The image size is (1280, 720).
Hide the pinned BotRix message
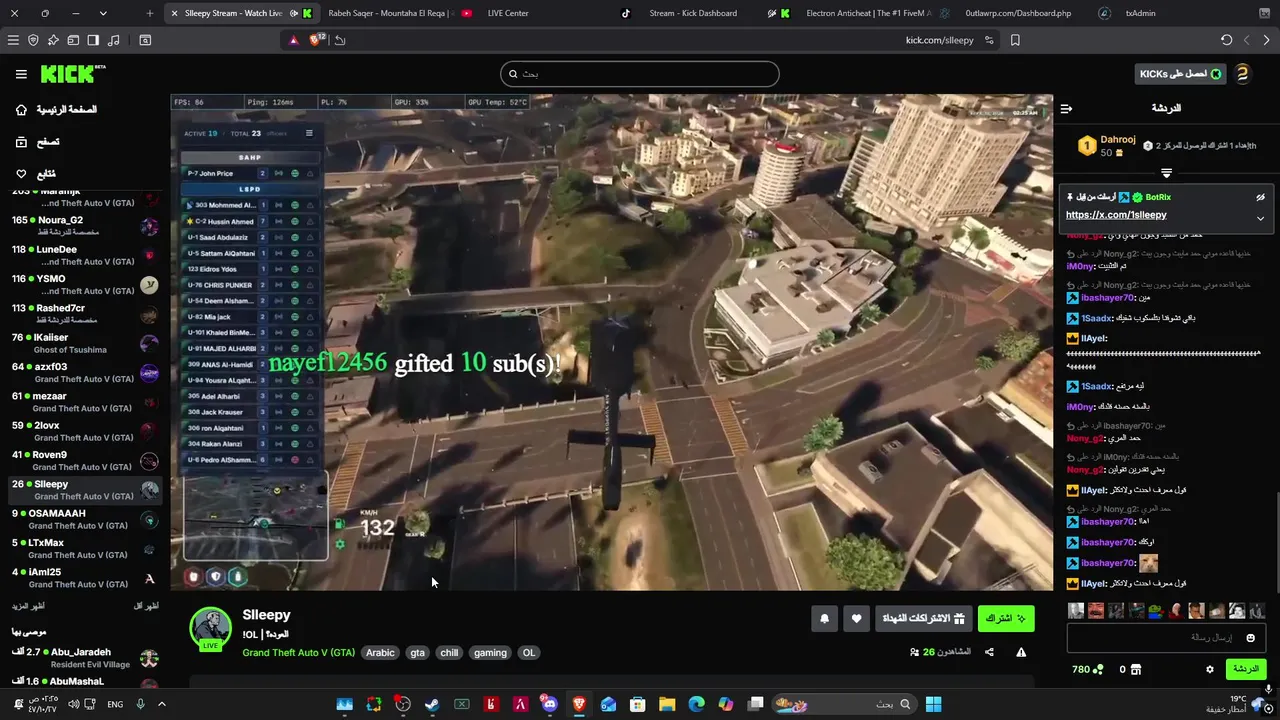click(x=1260, y=197)
